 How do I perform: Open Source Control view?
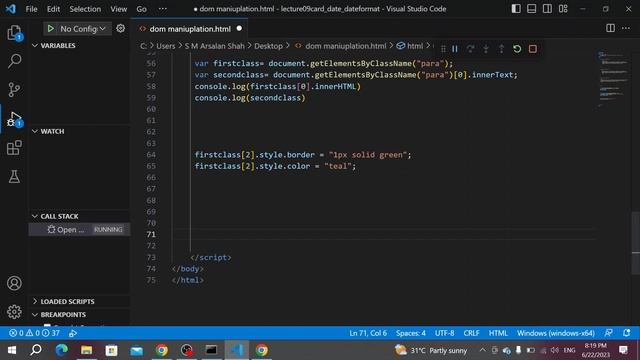click(x=14, y=89)
